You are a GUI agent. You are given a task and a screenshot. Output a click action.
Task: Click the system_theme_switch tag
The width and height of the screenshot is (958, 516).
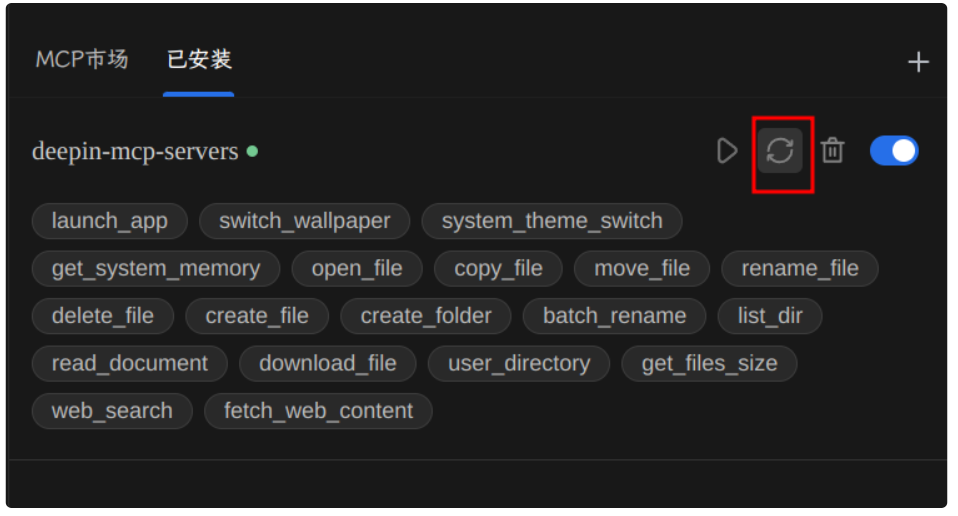(552, 221)
